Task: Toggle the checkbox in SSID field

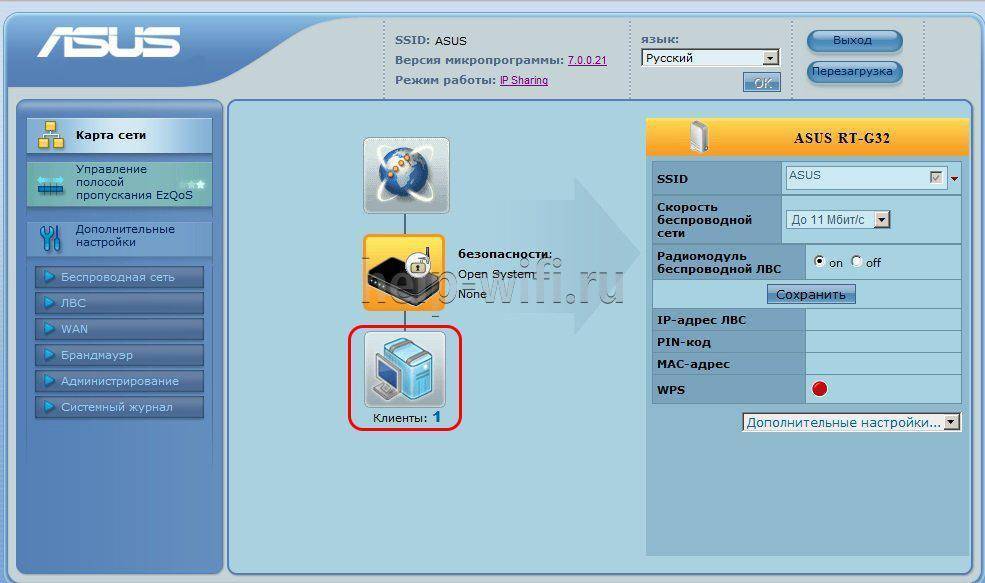Action: 936,177
